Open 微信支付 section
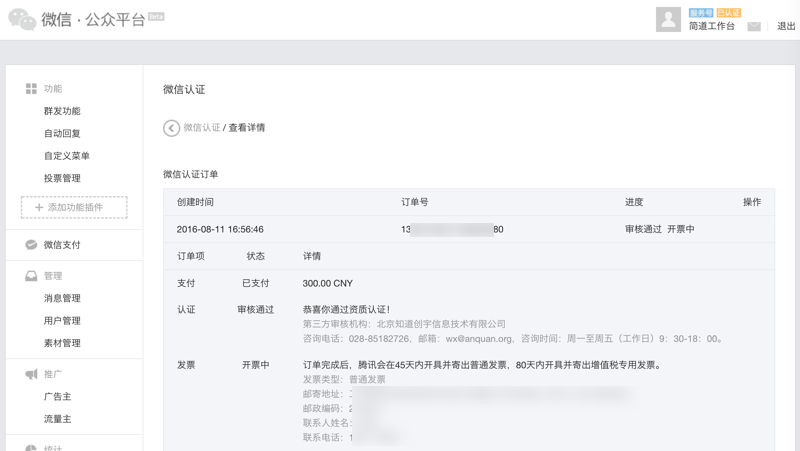Screen dimensions: 800x451 pos(62,245)
